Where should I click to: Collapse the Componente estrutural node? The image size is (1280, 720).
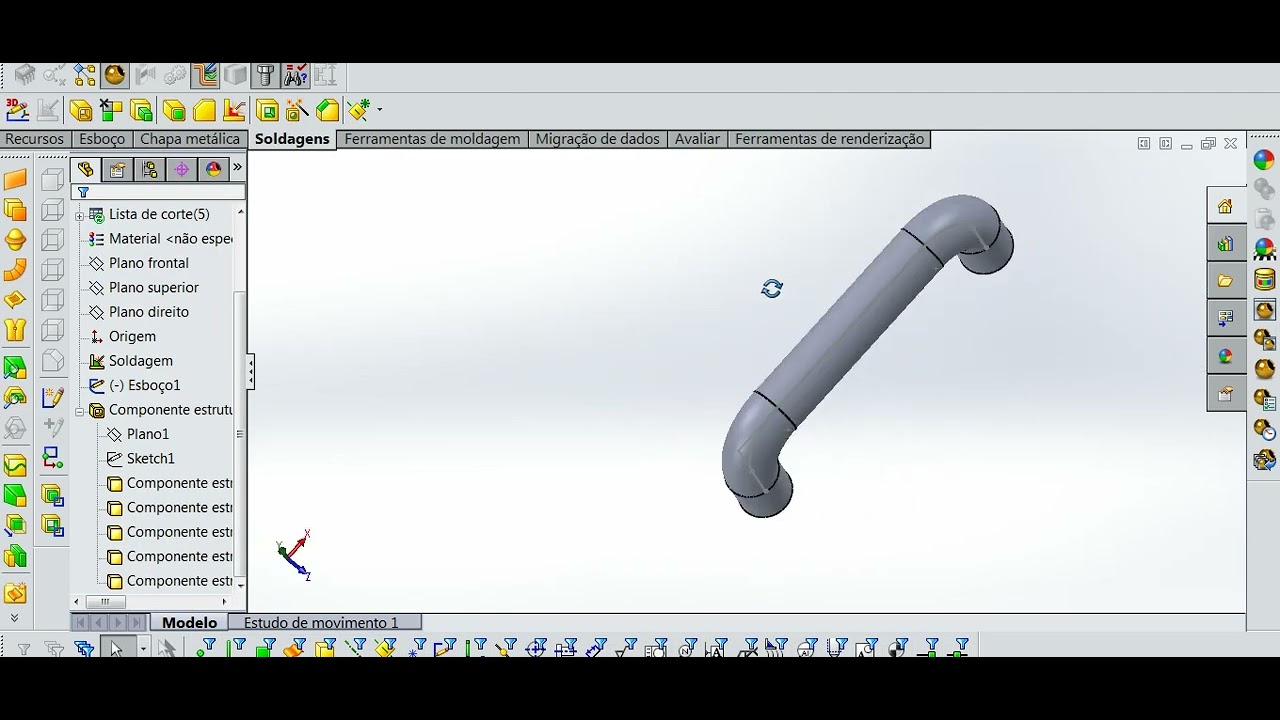[x=79, y=411]
